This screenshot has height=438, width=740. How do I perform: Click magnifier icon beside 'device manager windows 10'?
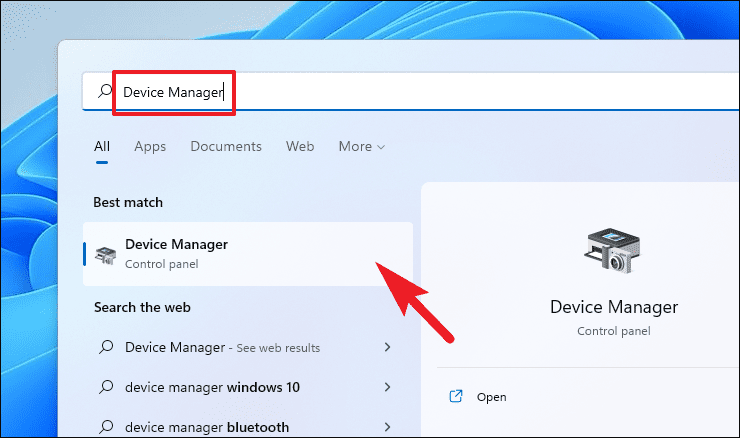pyautogui.click(x=106, y=387)
